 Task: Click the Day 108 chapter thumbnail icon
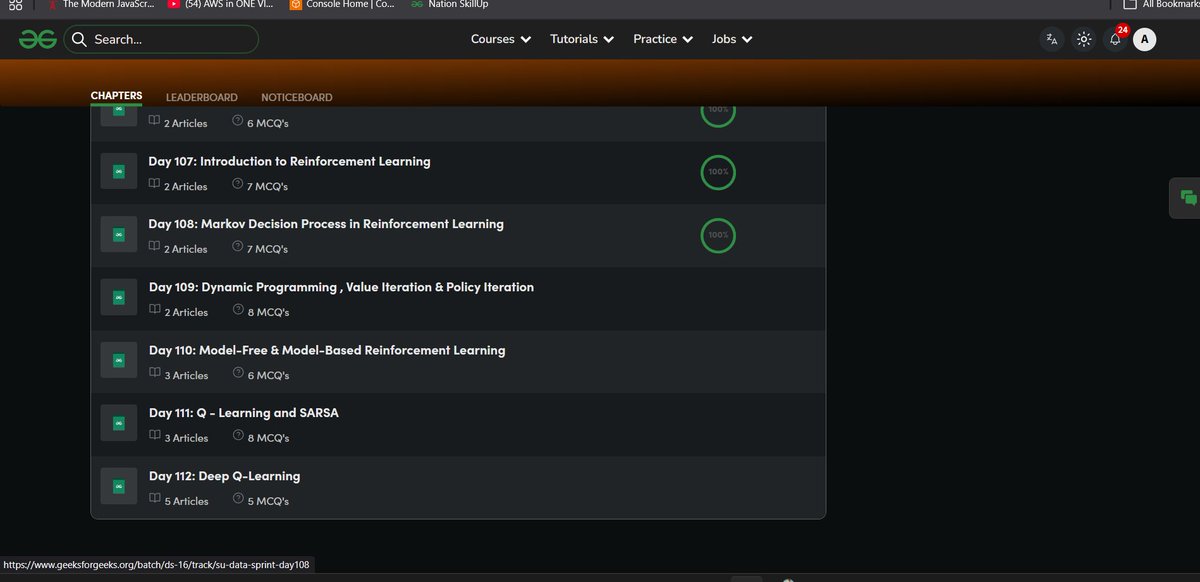(x=118, y=235)
